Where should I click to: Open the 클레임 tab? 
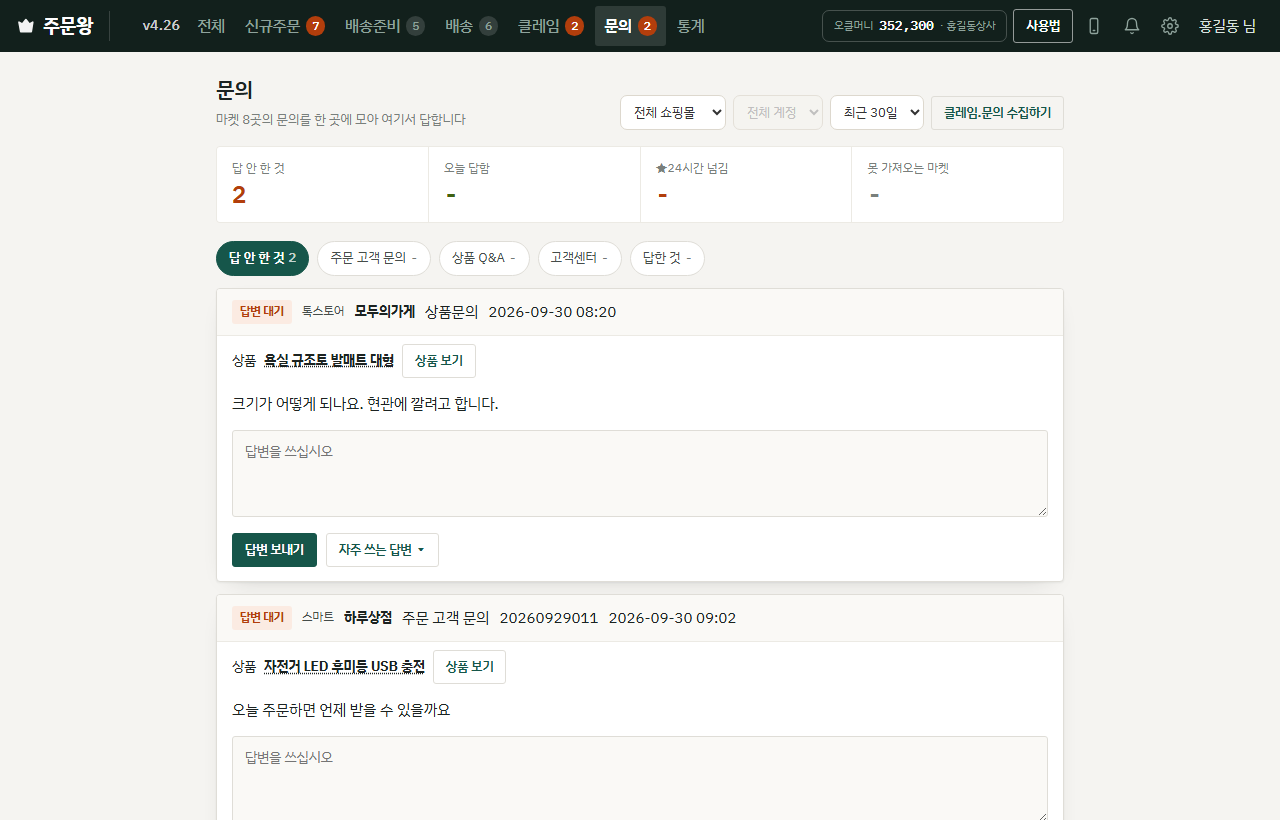pyautogui.click(x=551, y=26)
